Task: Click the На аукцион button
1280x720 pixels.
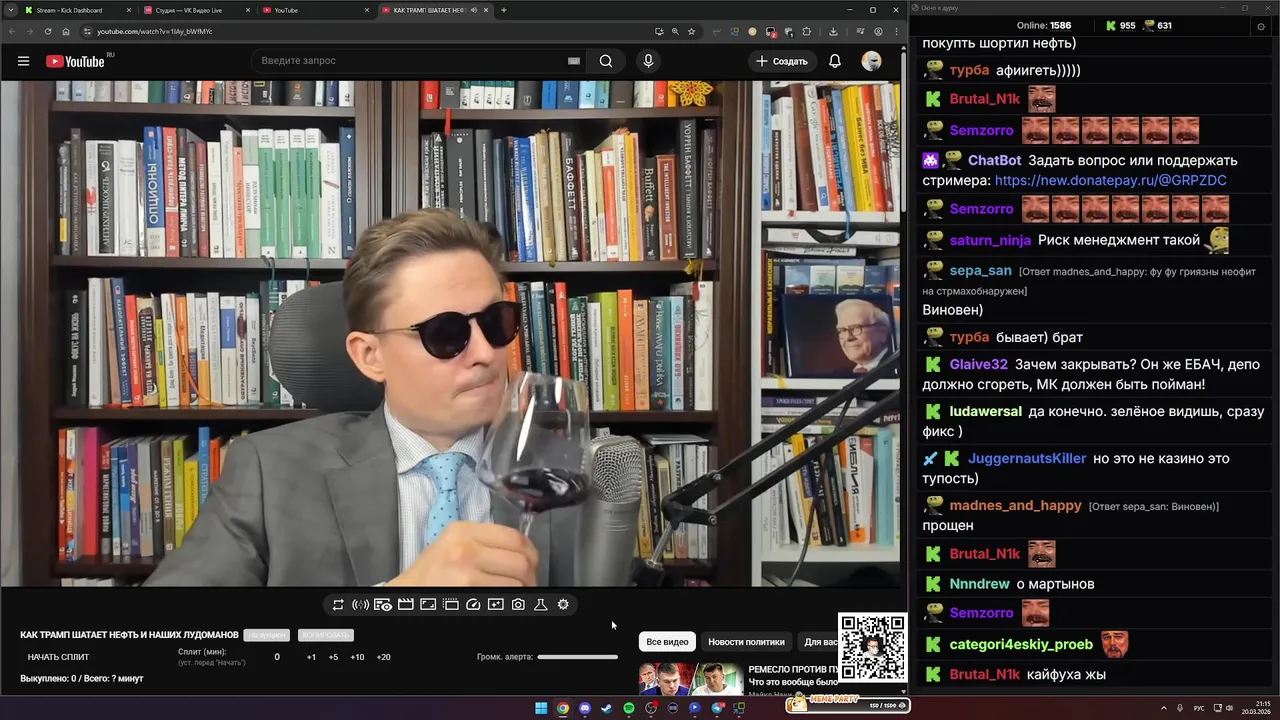Action: coord(266,635)
